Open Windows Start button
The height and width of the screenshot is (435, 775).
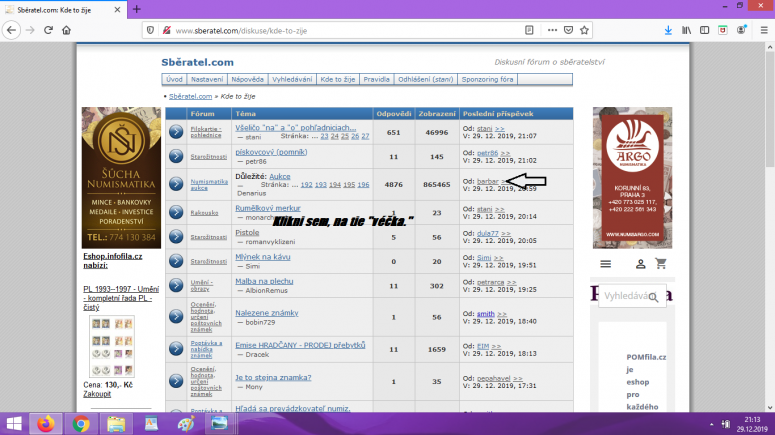click(14, 424)
